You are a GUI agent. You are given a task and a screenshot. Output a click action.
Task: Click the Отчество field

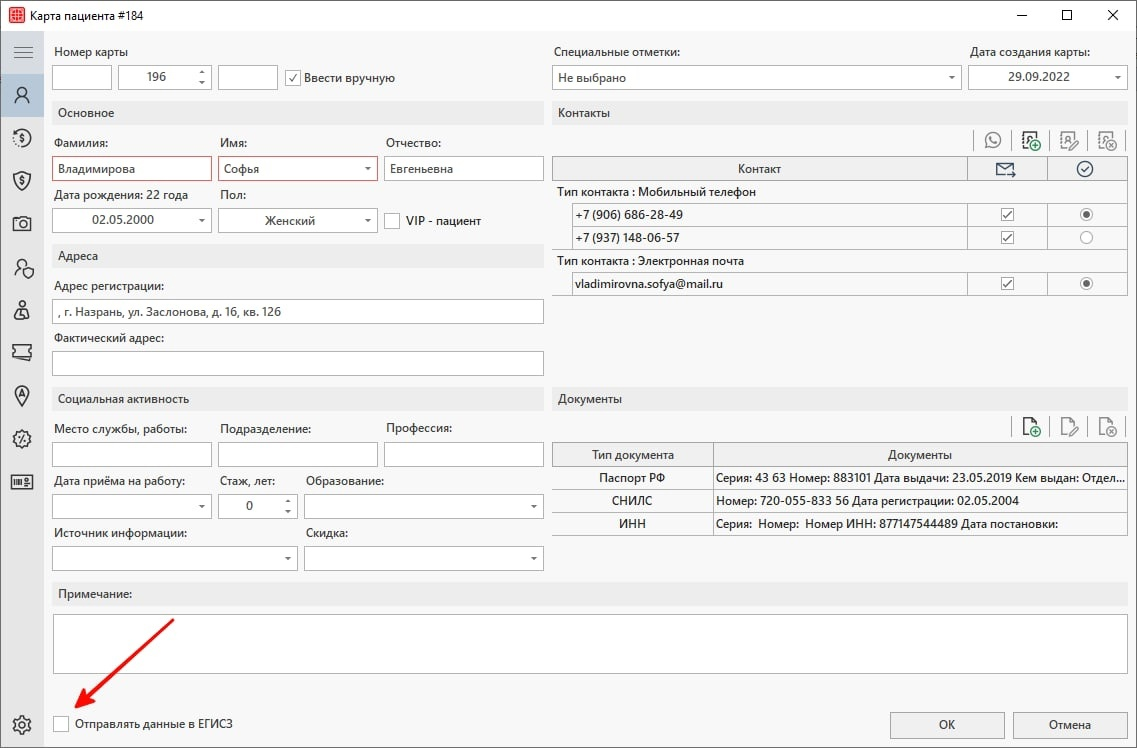click(463, 169)
